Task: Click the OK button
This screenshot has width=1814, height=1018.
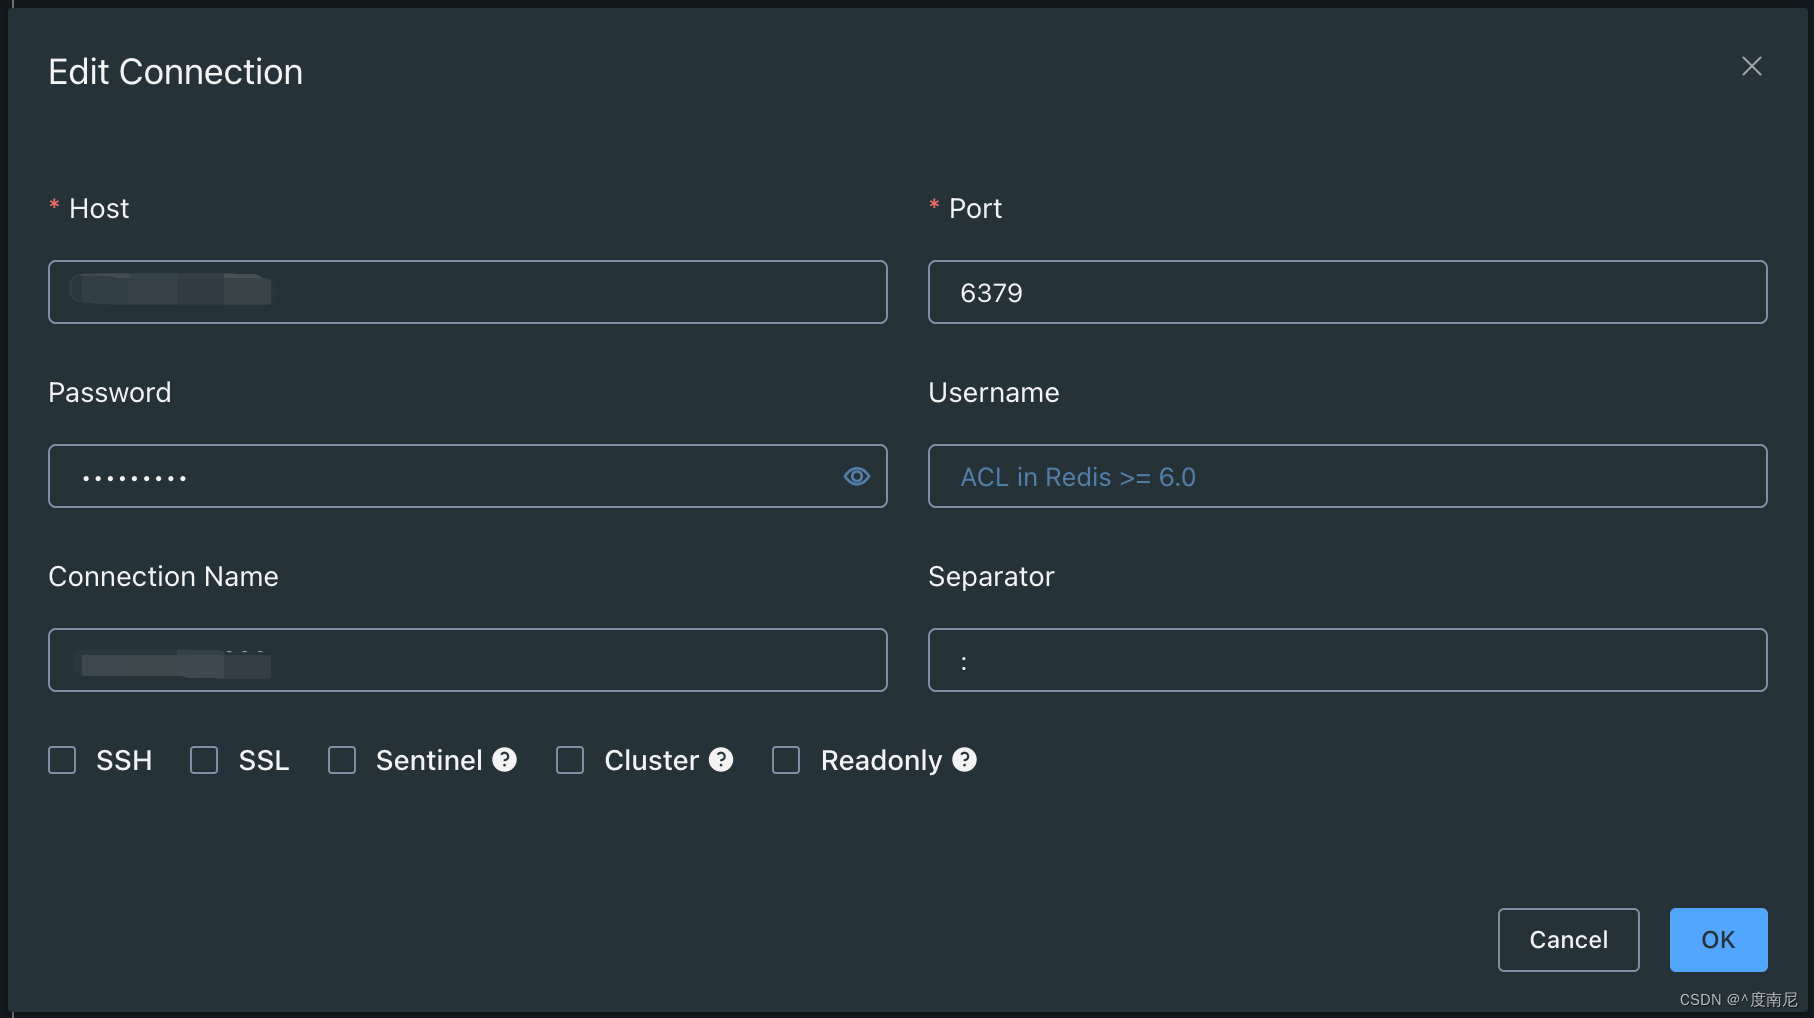Action: coord(1718,940)
